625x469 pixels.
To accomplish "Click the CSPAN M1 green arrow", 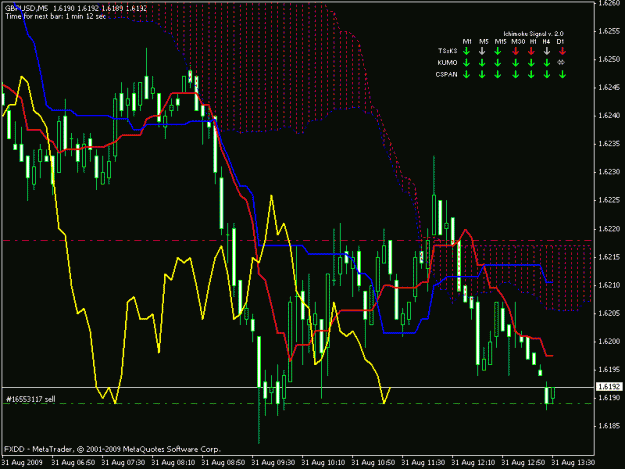I will tap(467, 75).
